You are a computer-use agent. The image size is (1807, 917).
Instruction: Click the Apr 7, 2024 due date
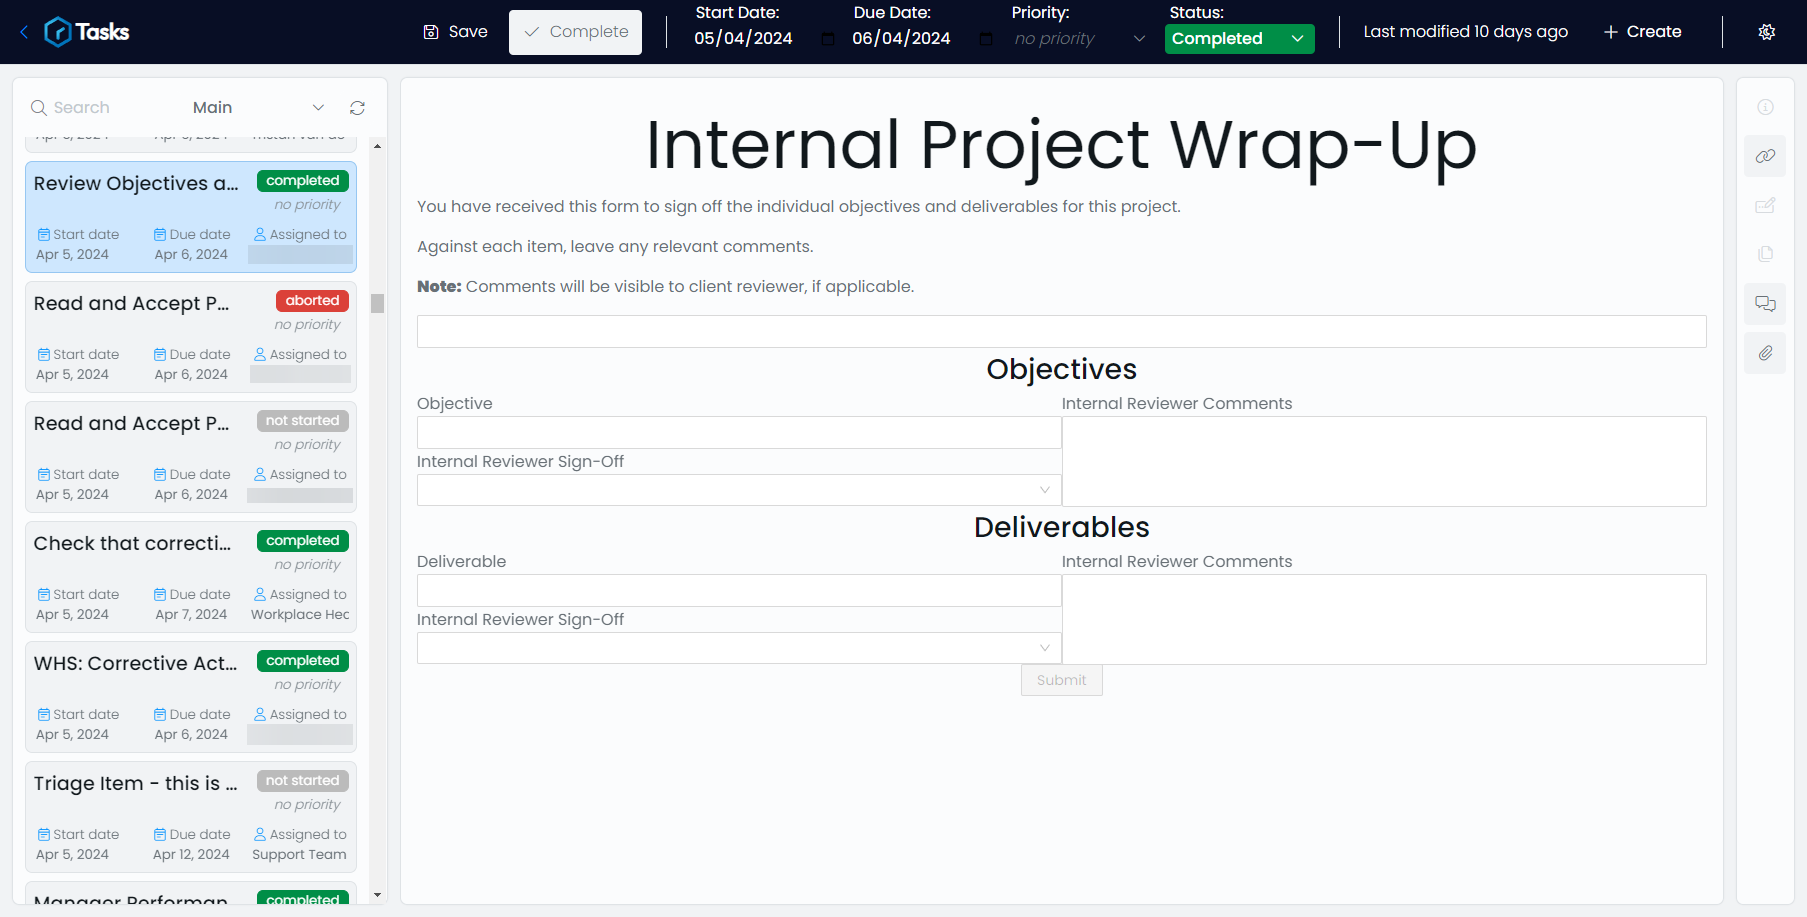(x=191, y=615)
